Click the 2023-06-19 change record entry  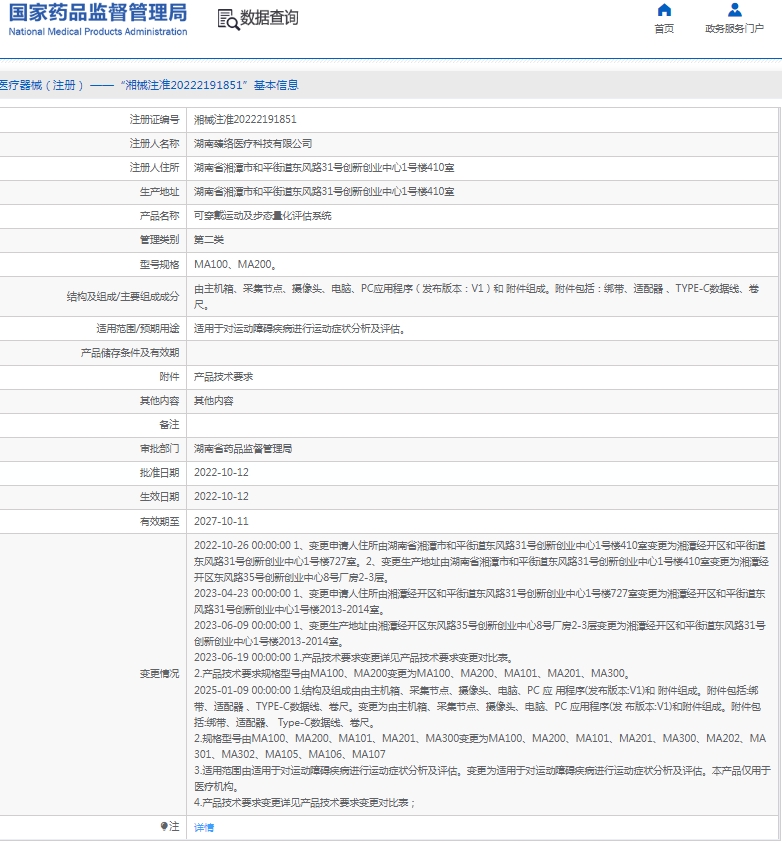[412, 666]
